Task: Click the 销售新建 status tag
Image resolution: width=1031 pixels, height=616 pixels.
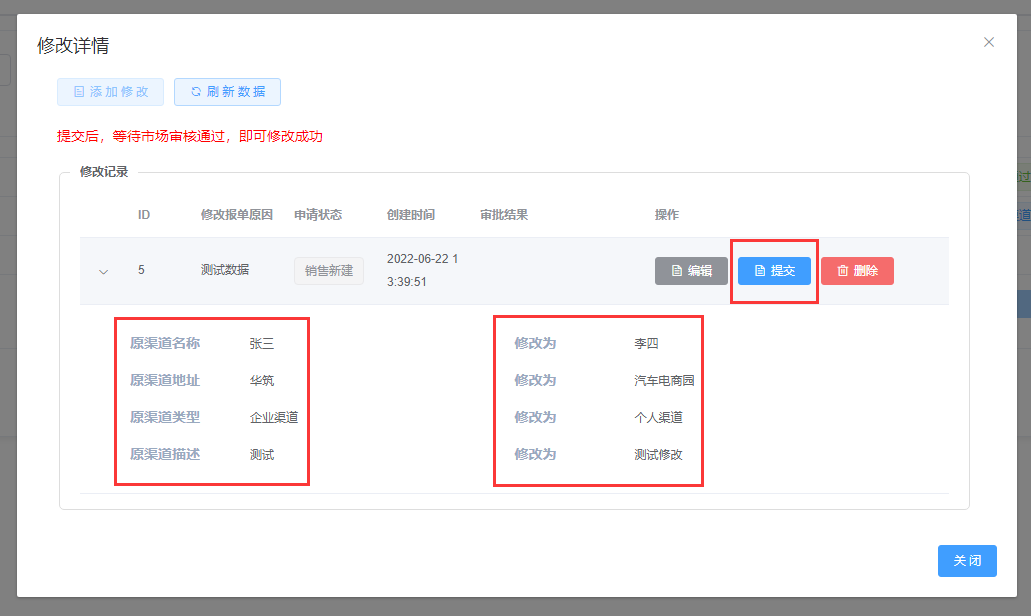Action: [x=328, y=271]
